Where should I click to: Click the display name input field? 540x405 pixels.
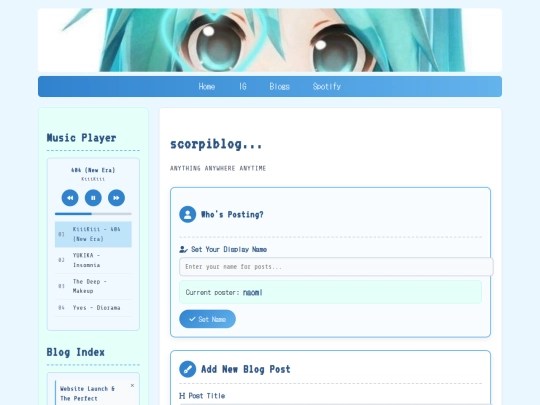336,267
